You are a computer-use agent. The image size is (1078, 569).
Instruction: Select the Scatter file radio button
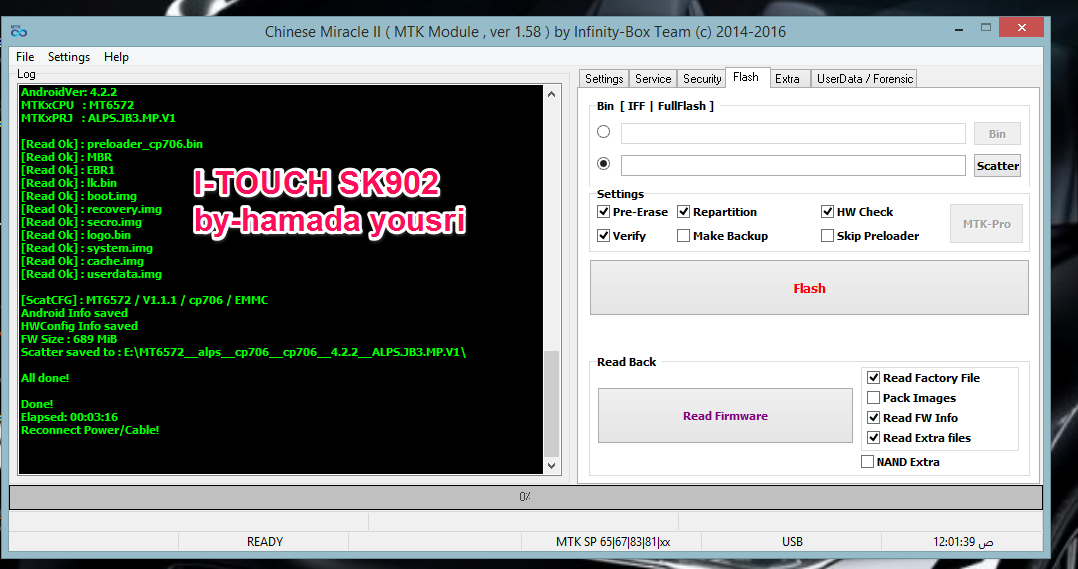[x=604, y=164]
